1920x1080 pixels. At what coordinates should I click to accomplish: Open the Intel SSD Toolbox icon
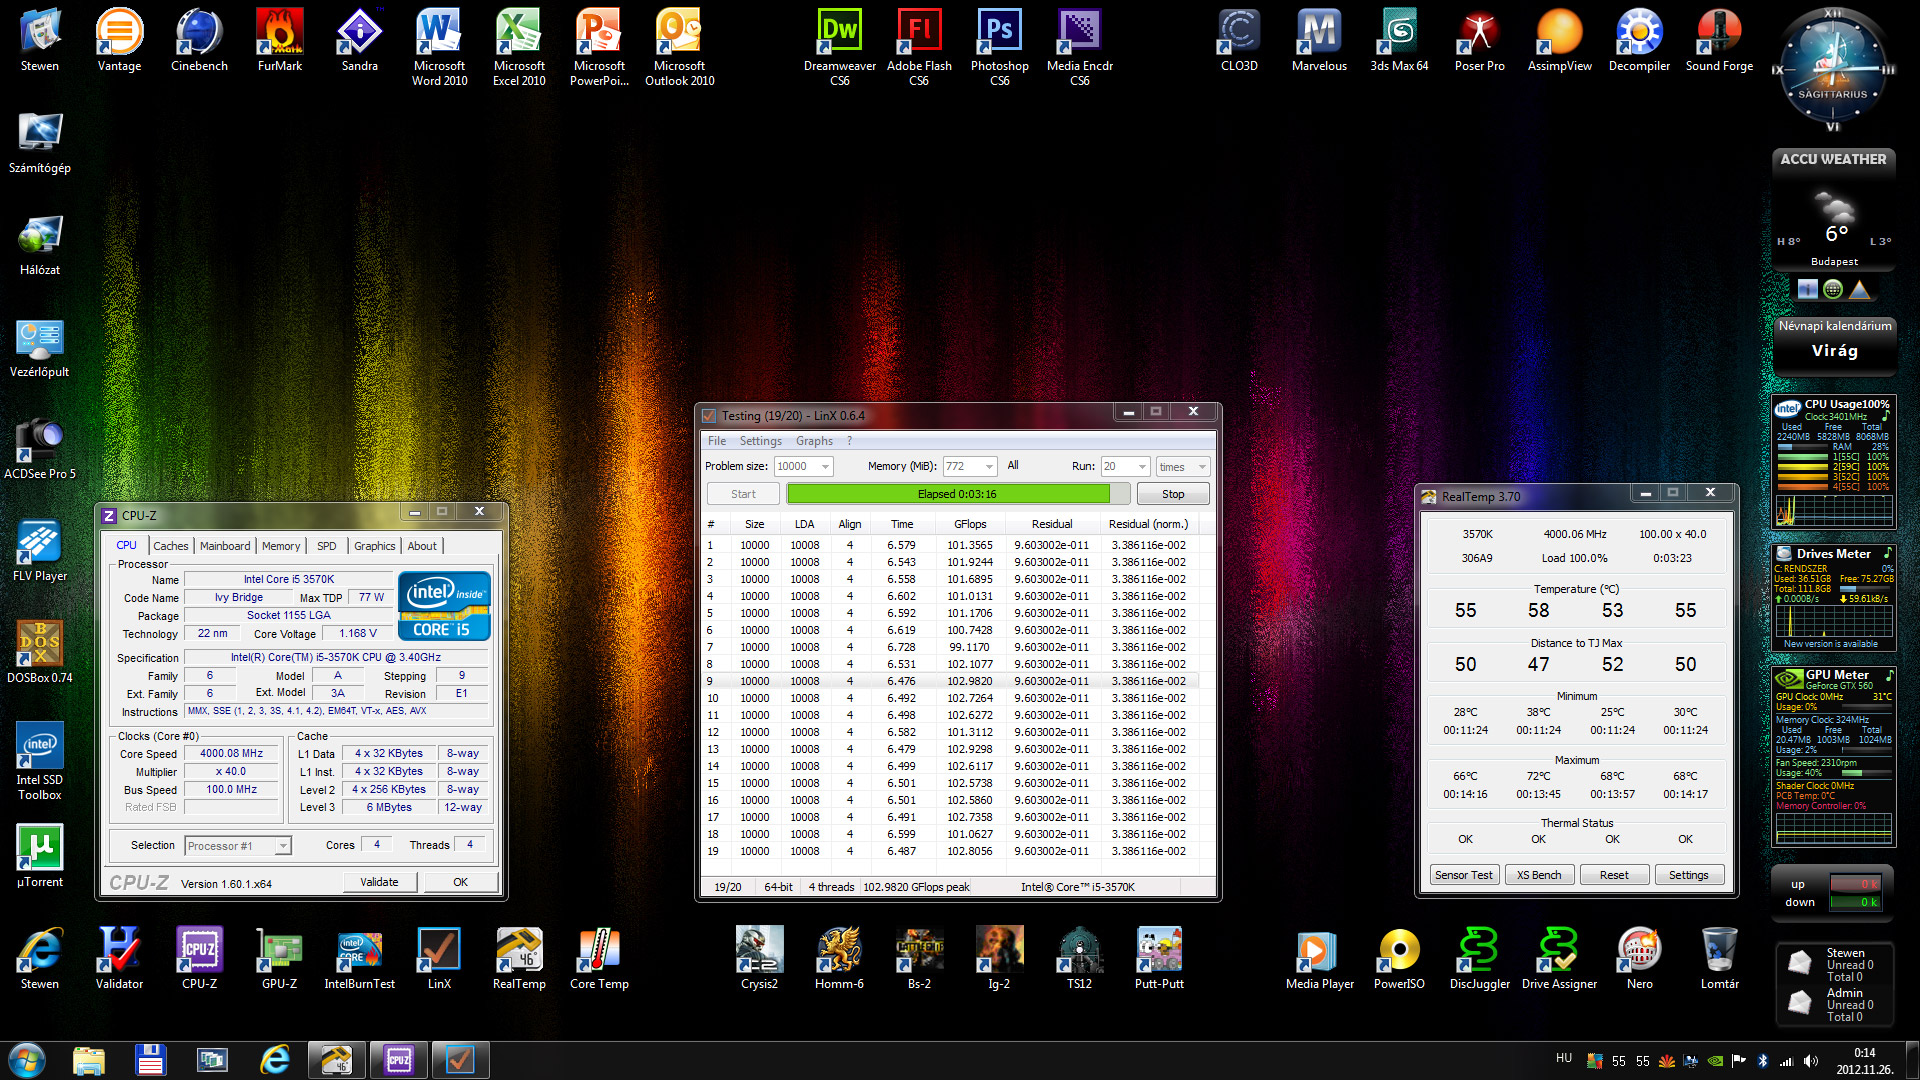pos(40,747)
